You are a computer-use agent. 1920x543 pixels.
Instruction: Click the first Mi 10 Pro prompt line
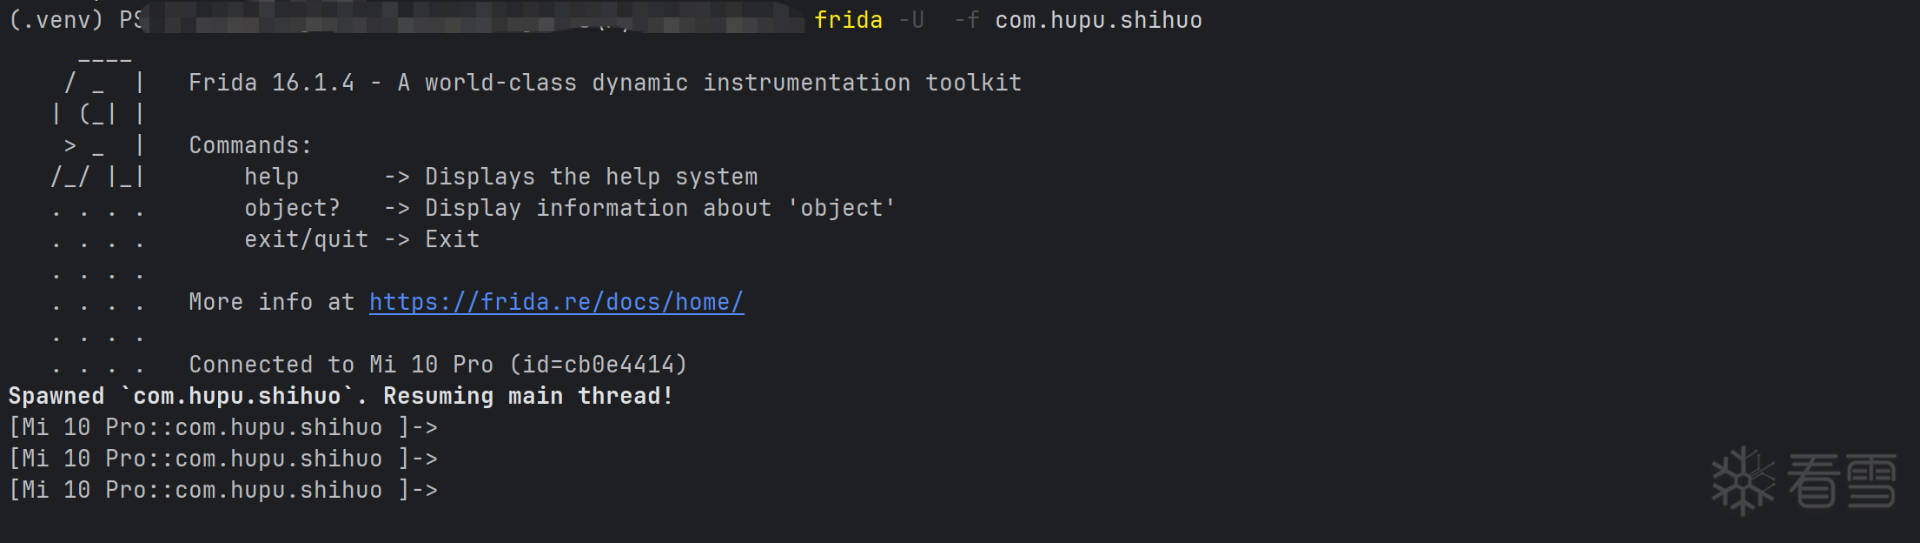222,428
